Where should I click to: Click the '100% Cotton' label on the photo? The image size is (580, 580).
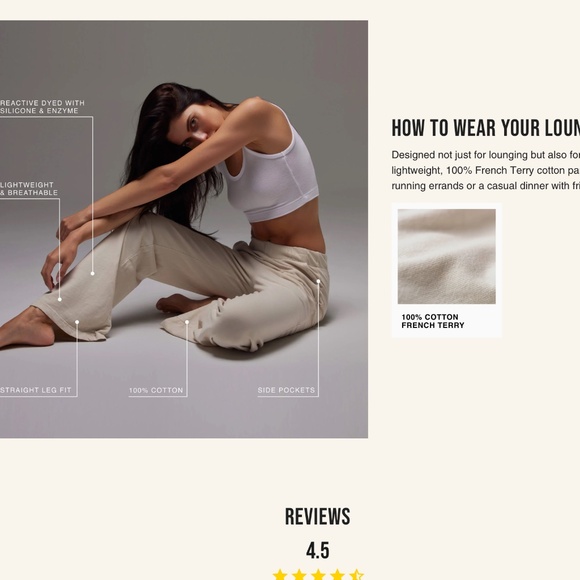(x=156, y=390)
